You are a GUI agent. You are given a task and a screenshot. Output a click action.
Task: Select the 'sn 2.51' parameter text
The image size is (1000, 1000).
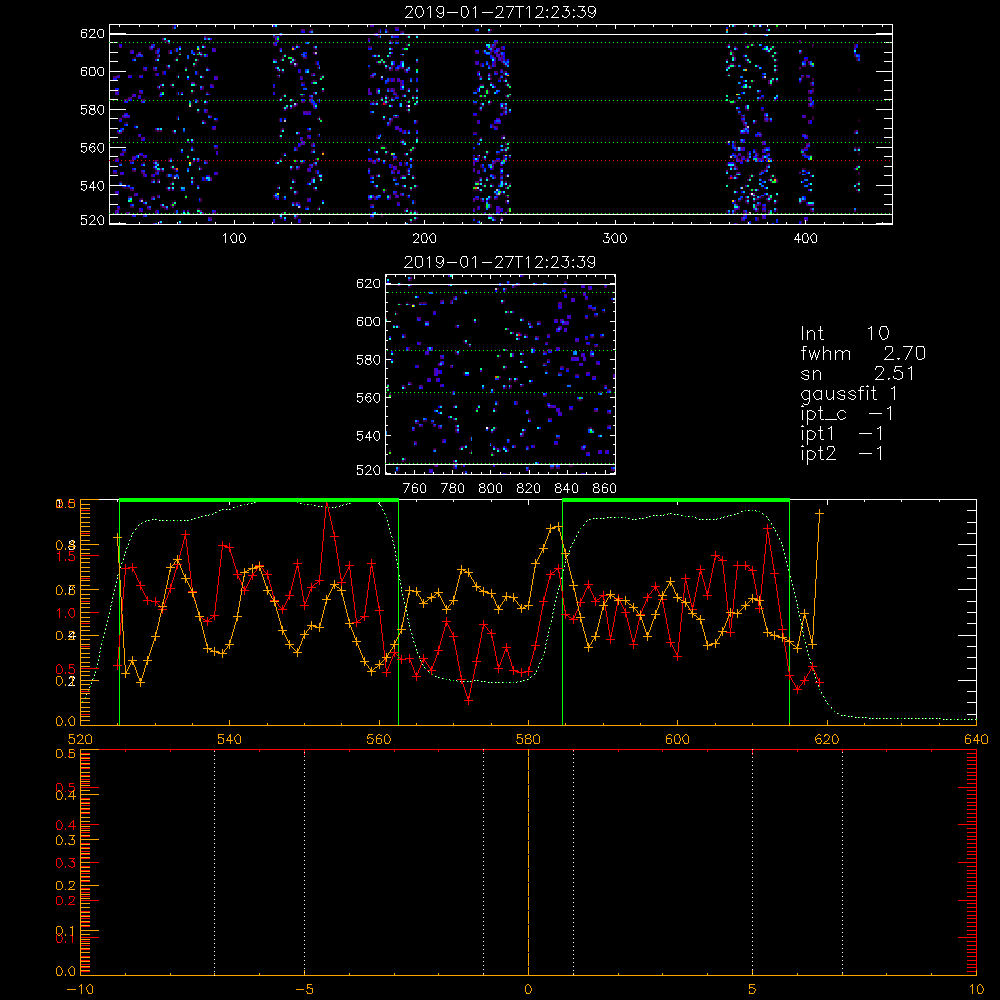tap(858, 373)
